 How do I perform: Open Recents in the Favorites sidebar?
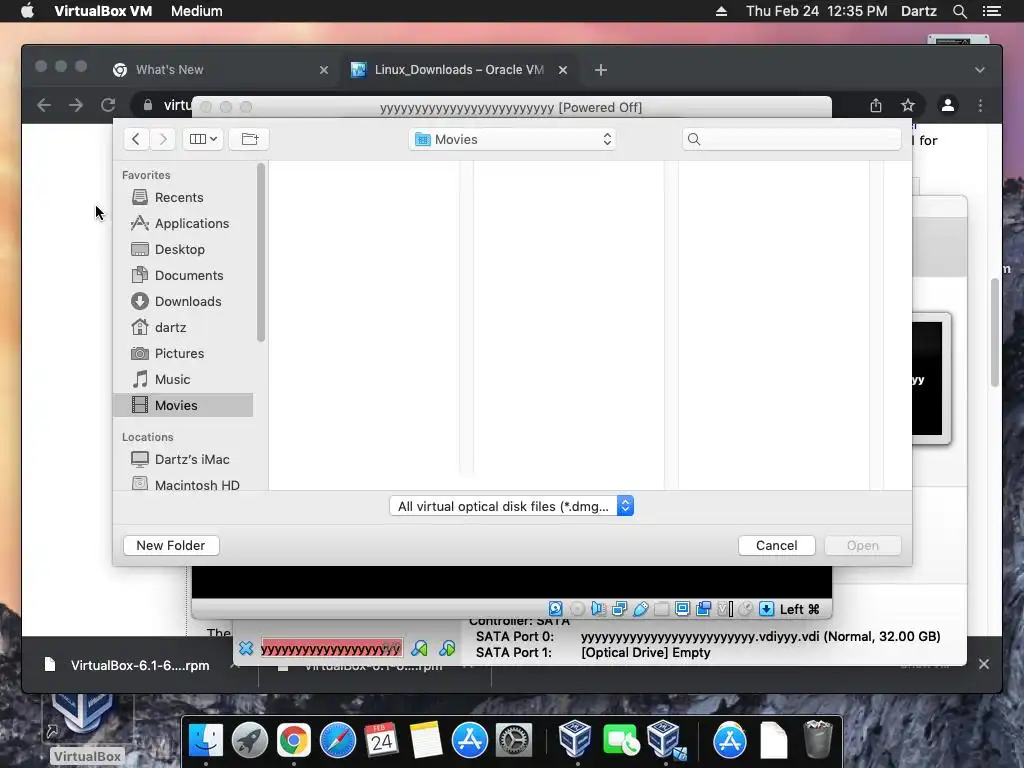[x=183, y=197]
